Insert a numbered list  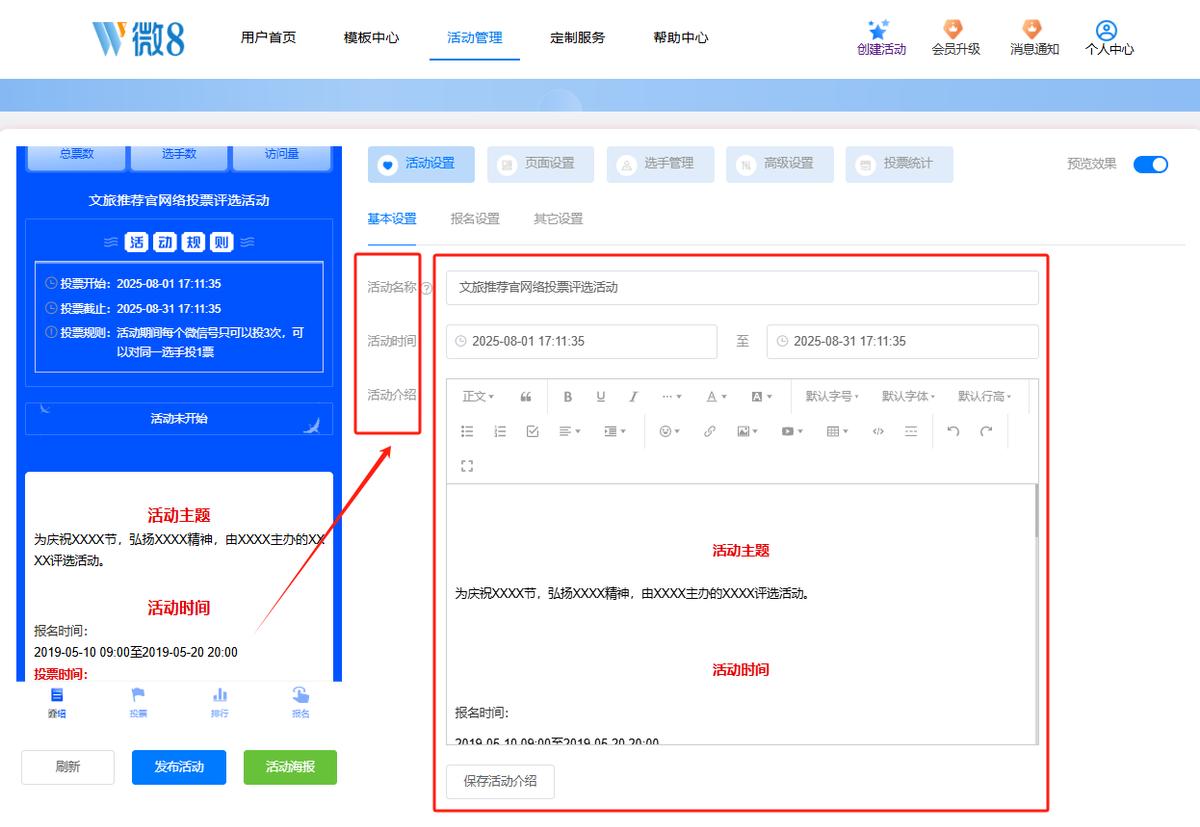(500, 431)
